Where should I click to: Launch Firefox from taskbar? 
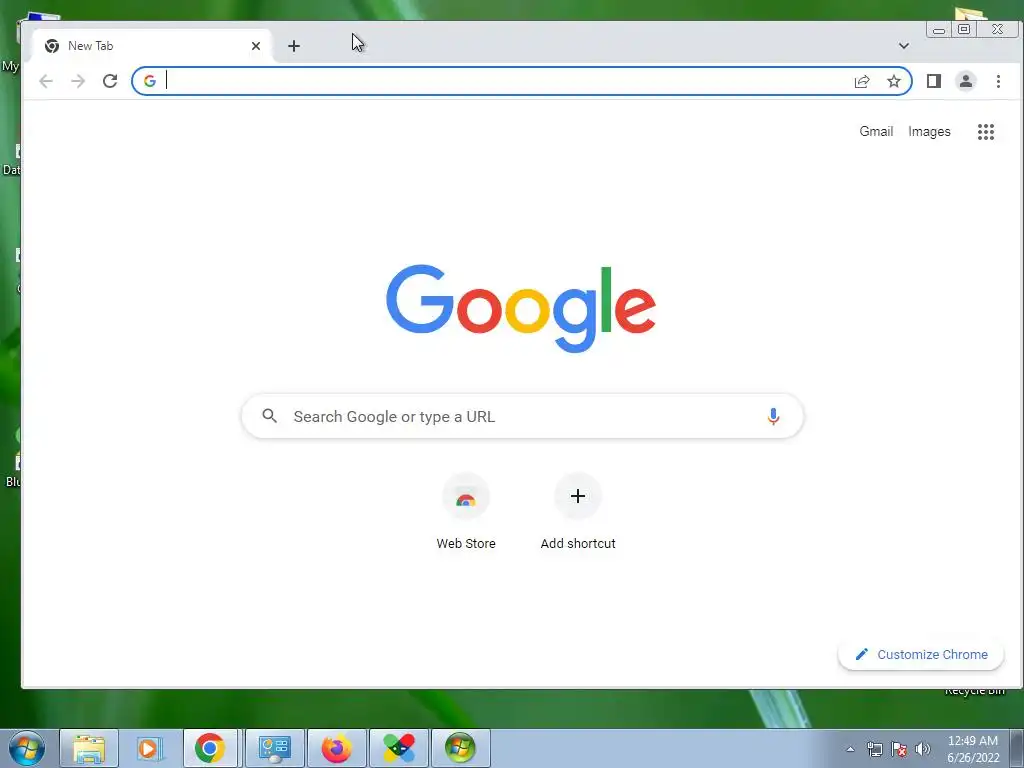point(336,748)
